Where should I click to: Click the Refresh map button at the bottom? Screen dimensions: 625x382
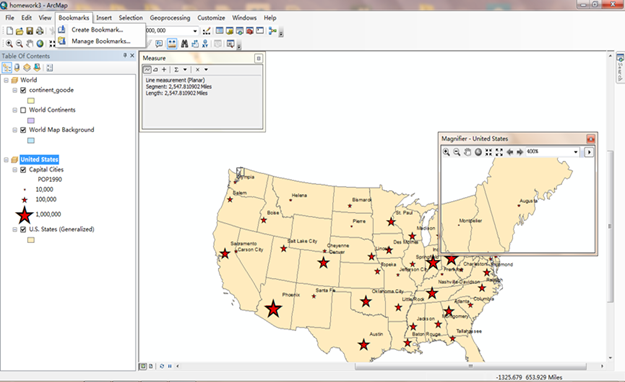tap(161, 366)
